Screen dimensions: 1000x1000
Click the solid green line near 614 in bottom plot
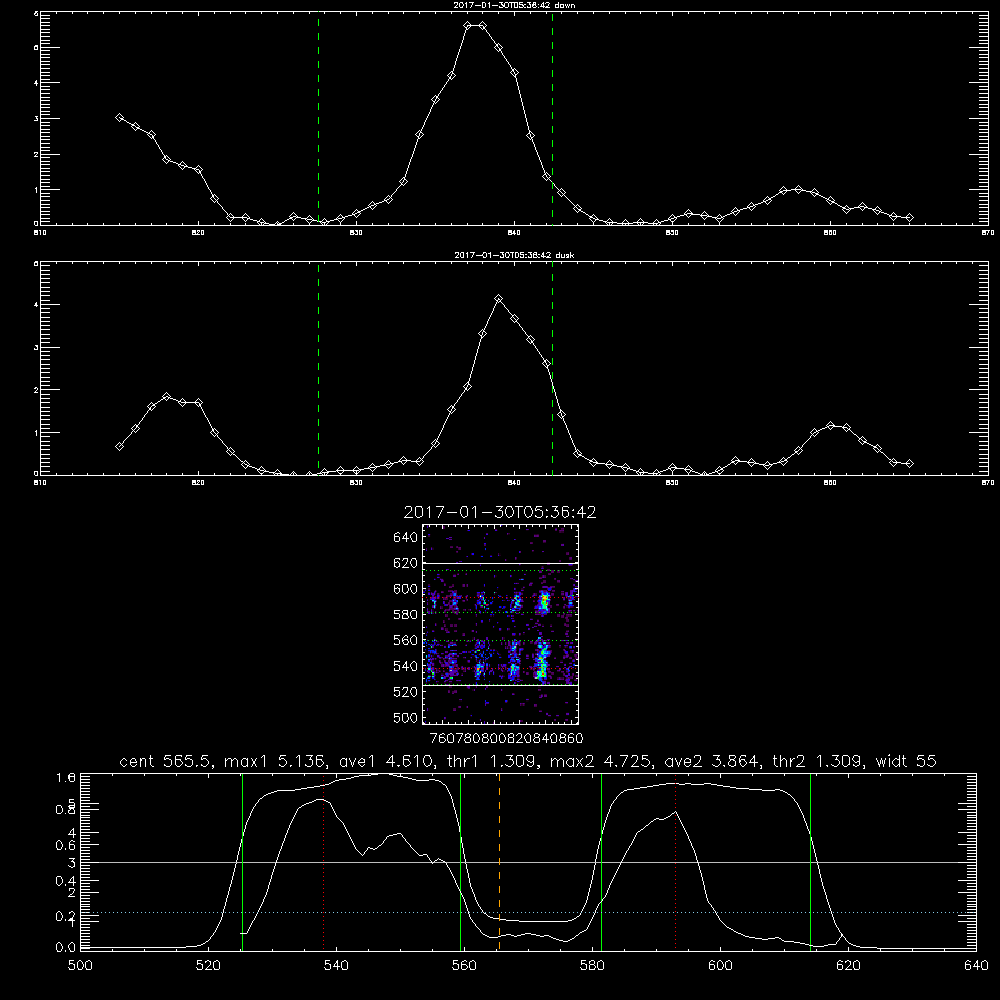[x=811, y=862]
